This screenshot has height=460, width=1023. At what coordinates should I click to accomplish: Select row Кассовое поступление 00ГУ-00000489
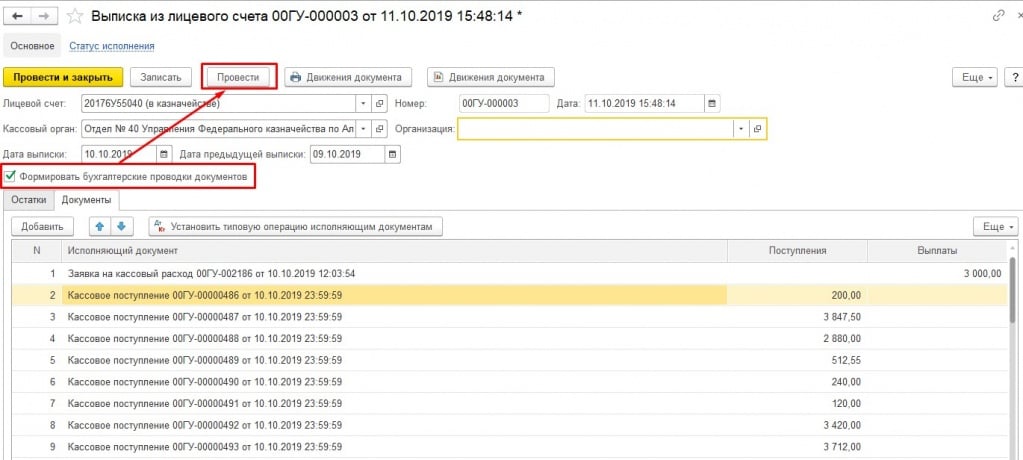509,360
